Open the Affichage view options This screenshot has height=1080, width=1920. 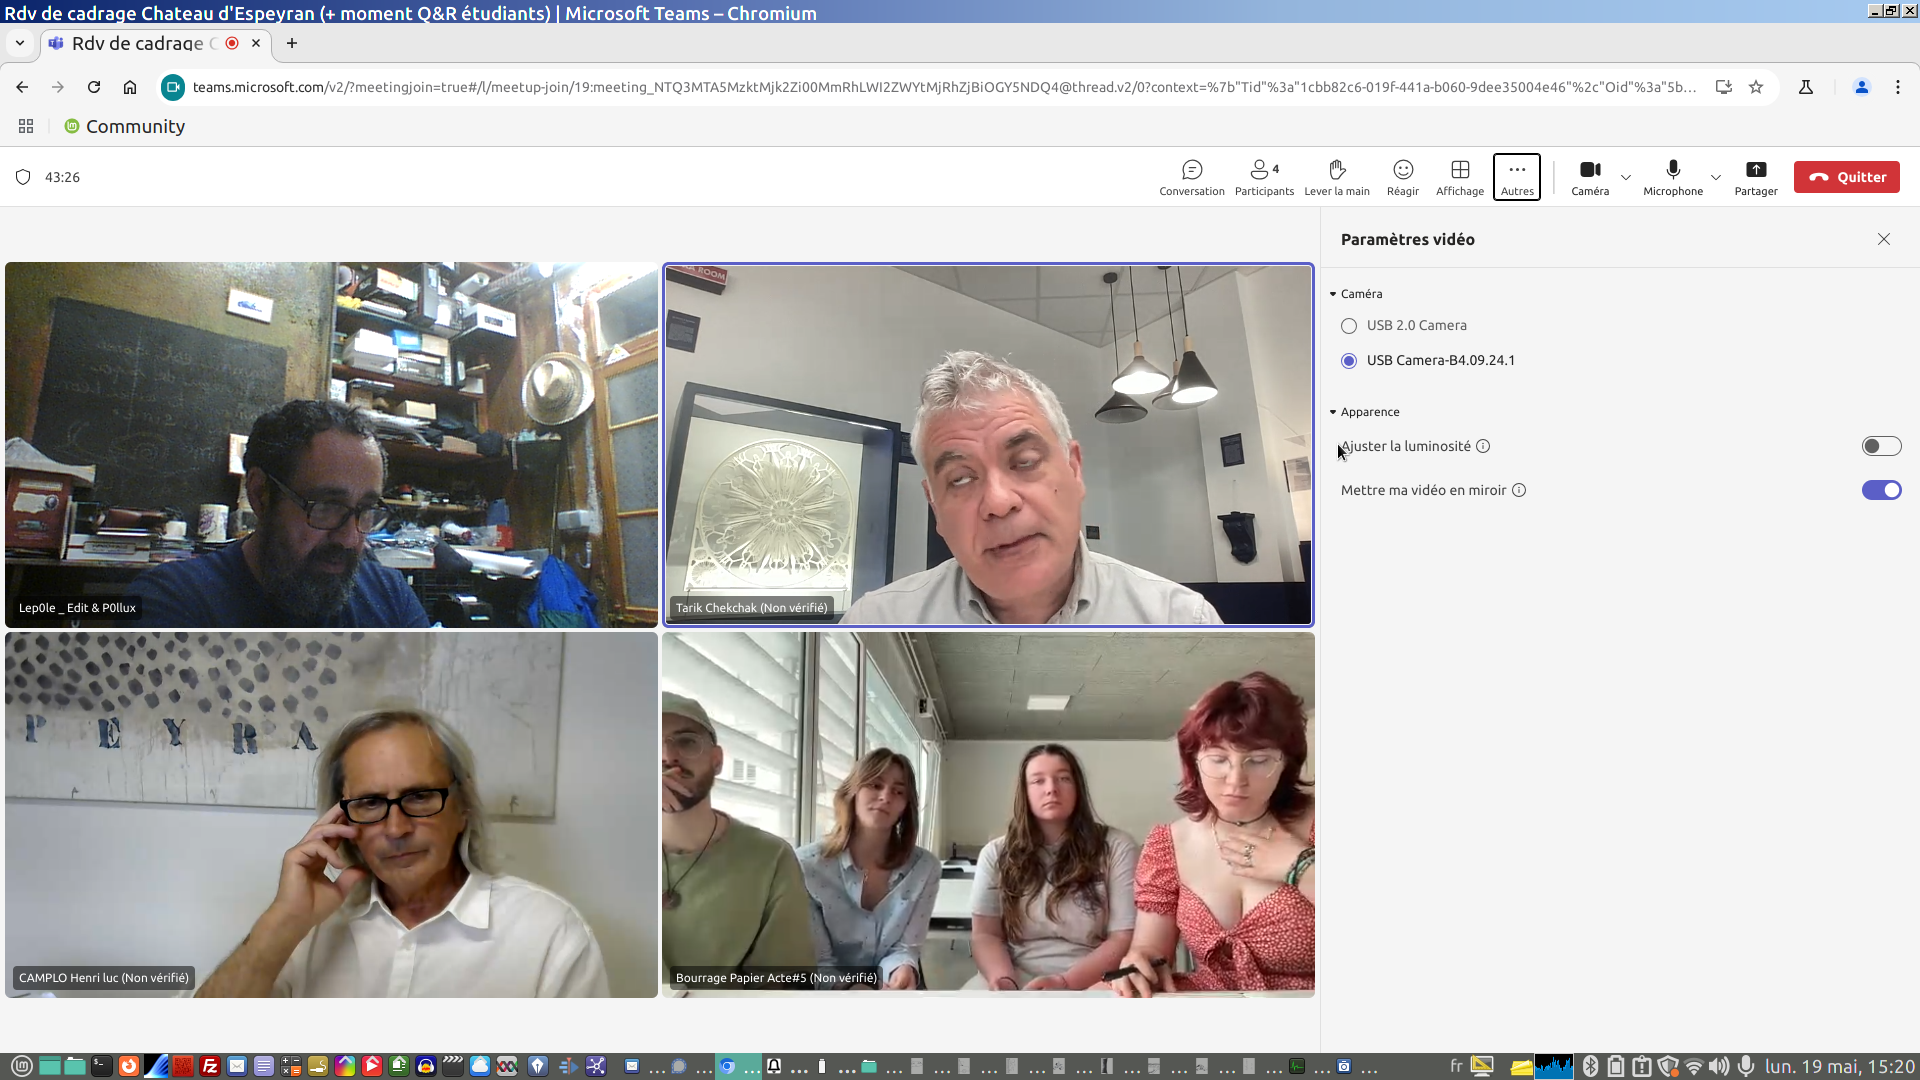pos(1460,177)
